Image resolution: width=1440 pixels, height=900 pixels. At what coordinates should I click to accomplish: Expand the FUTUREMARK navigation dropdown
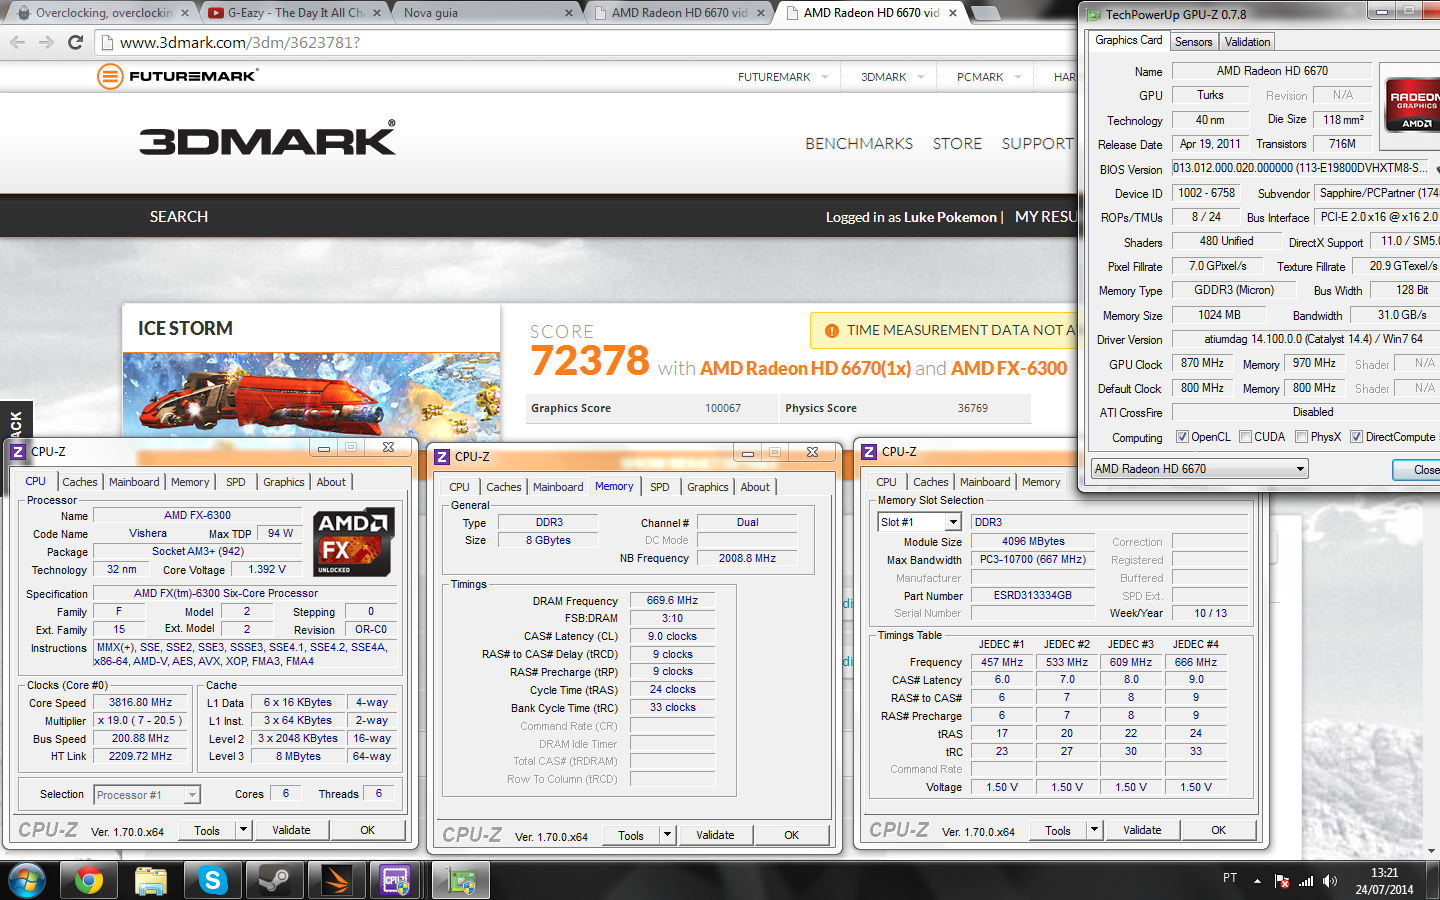coord(825,77)
